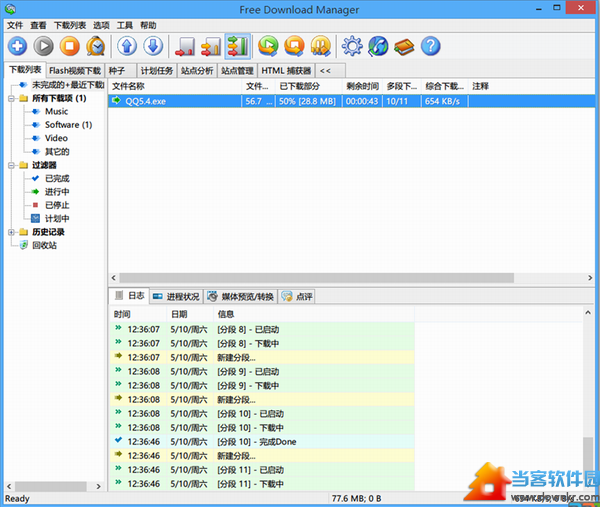Image resolution: width=600 pixels, height=507 pixels.
Task: Click the << tab scroll button
Action: tap(325, 71)
